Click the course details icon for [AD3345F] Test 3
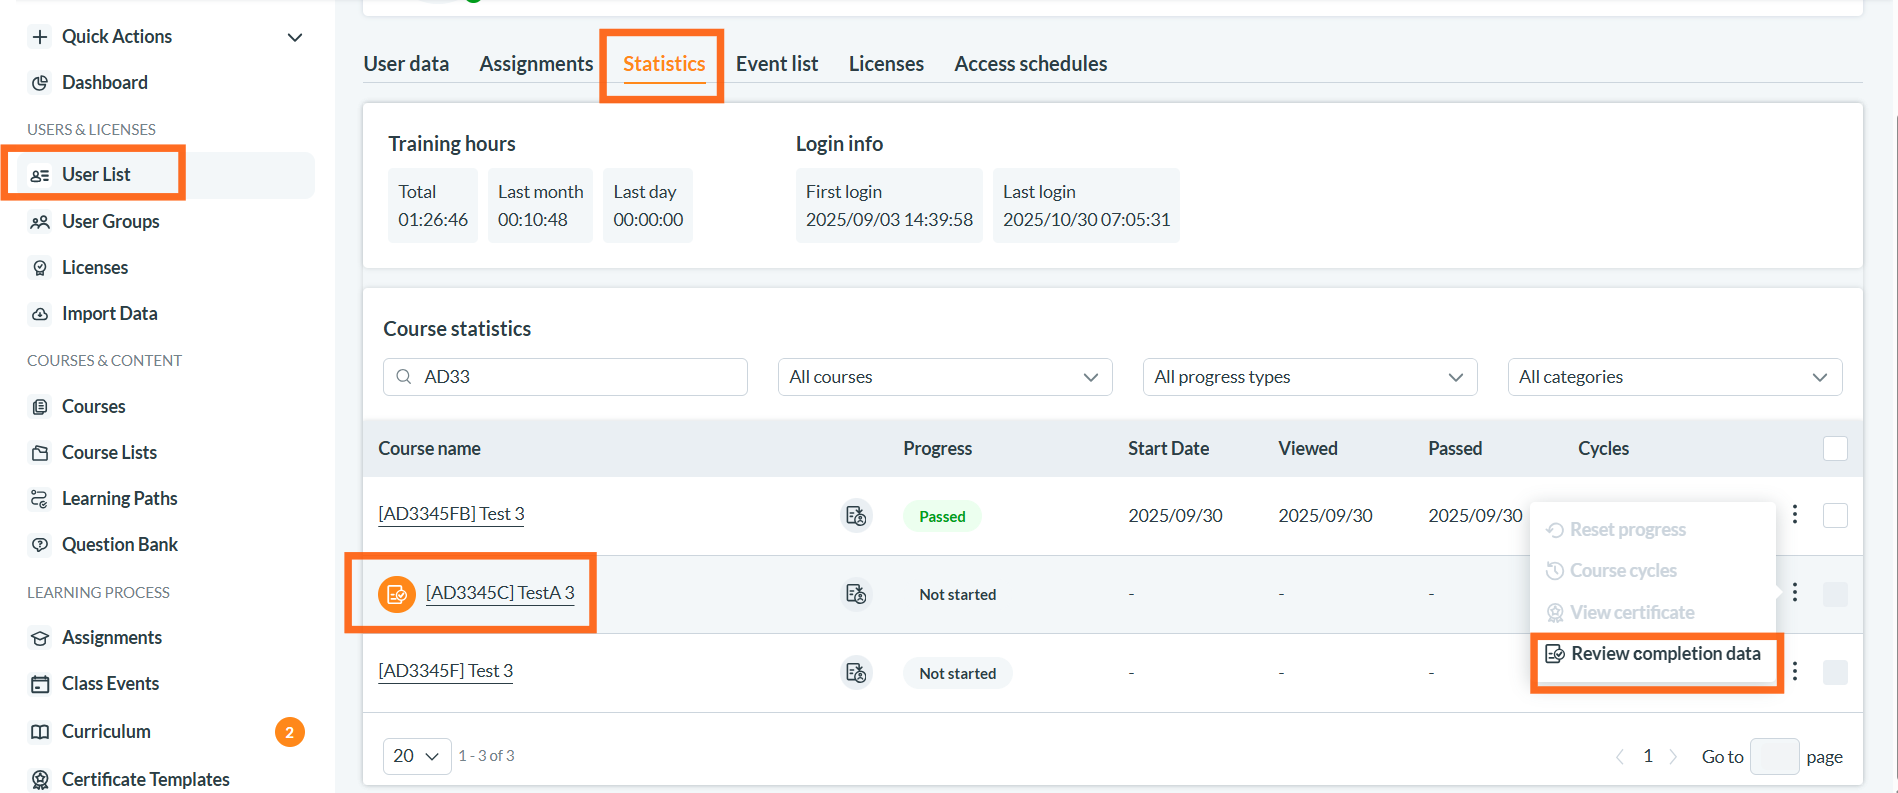1898x793 pixels. click(x=856, y=673)
